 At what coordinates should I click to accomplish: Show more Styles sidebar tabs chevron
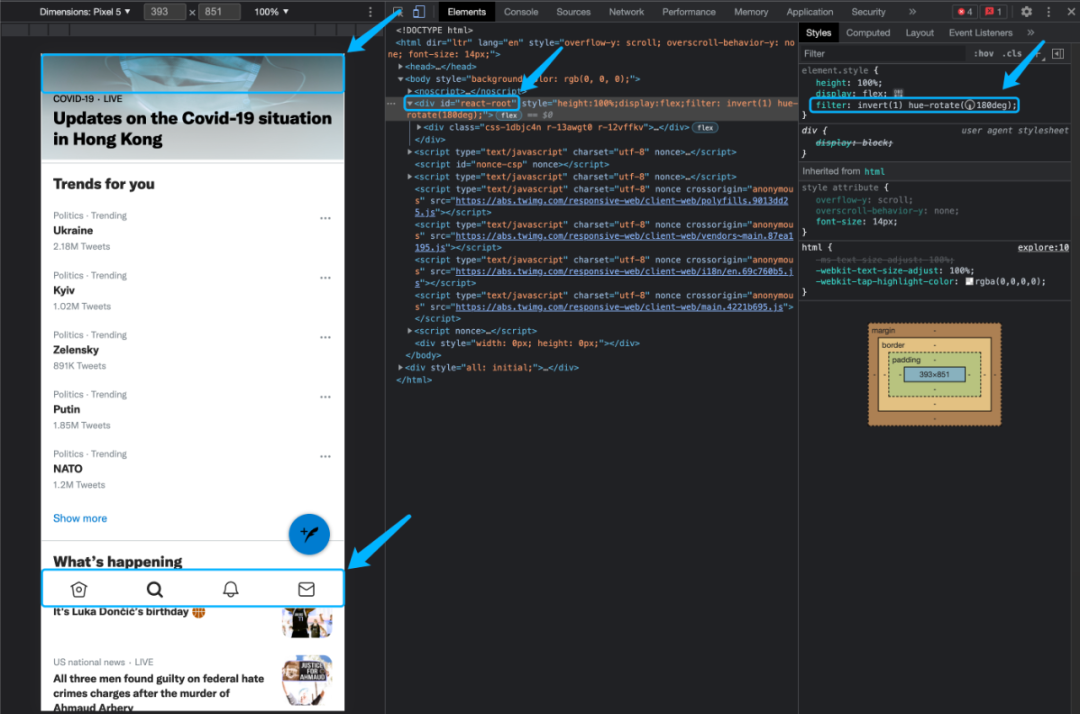point(1030,32)
